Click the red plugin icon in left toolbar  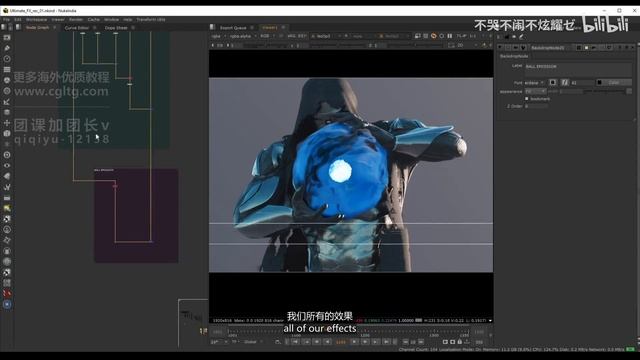click(x=7, y=293)
